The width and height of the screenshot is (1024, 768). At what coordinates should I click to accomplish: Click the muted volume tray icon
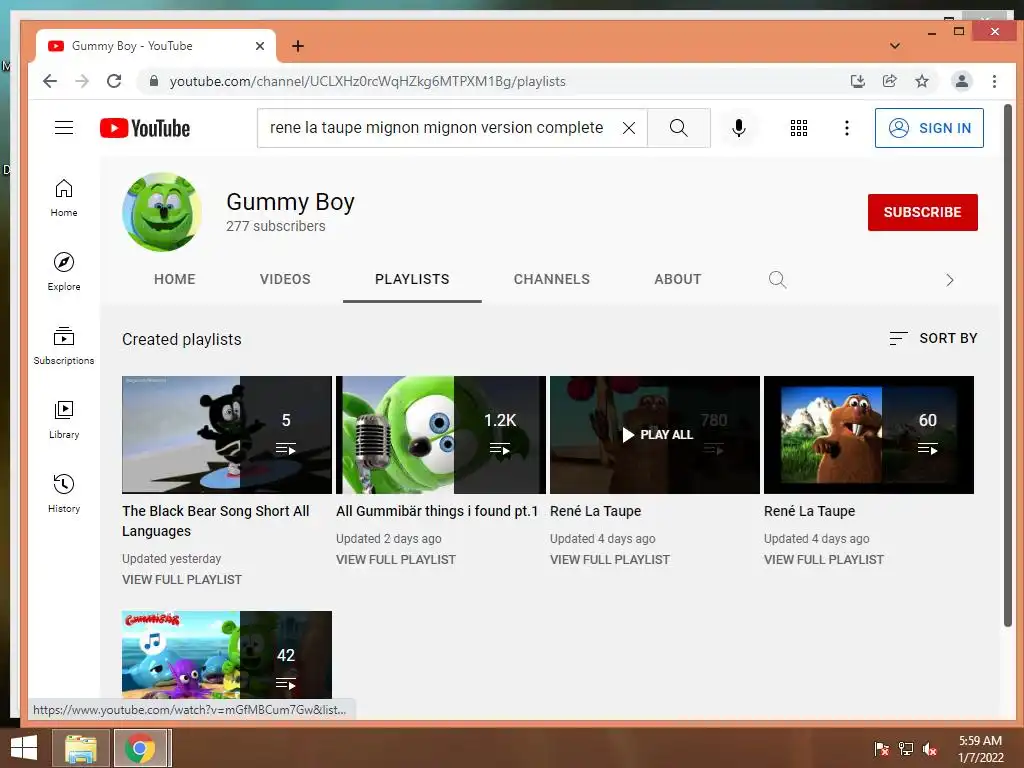(x=930, y=749)
